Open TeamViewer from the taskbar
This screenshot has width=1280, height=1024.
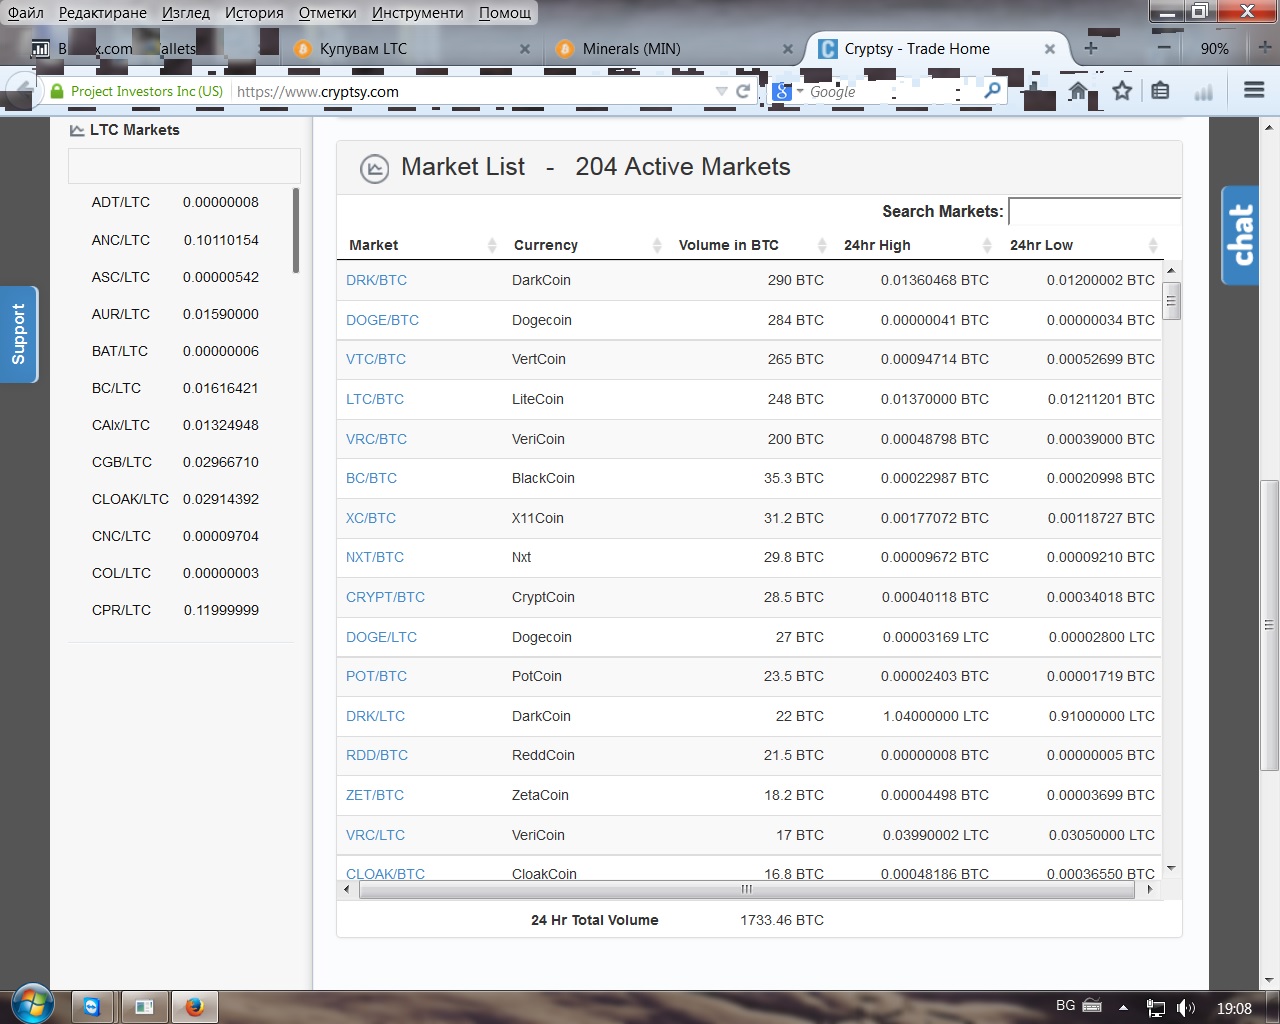coord(92,1007)
